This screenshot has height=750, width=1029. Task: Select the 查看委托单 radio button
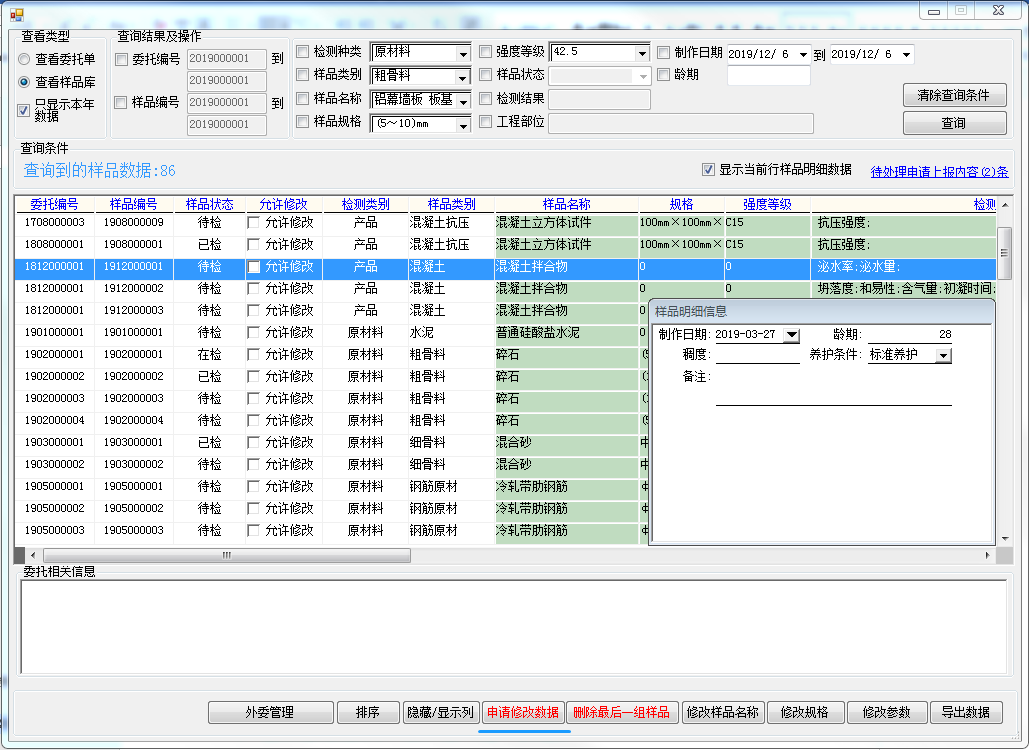pyautogui.click(x=24, y=60)
